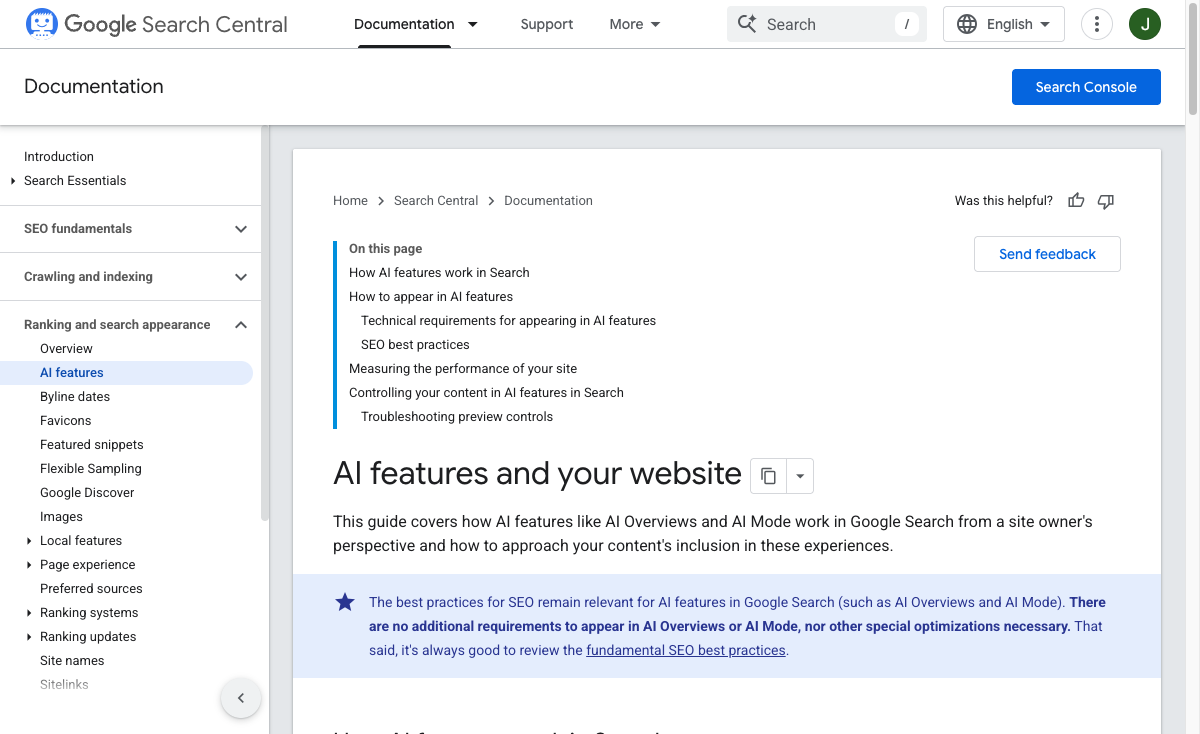
Task: Switch to the Documentation tab
Action: [404, 24]
